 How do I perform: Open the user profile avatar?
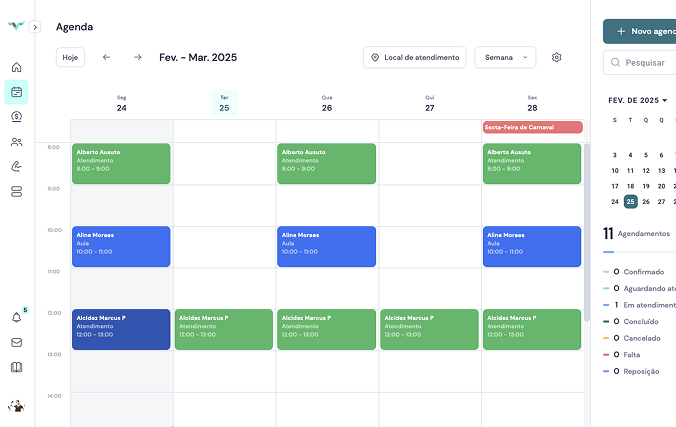pyautogui.click(x=16, y=406)
